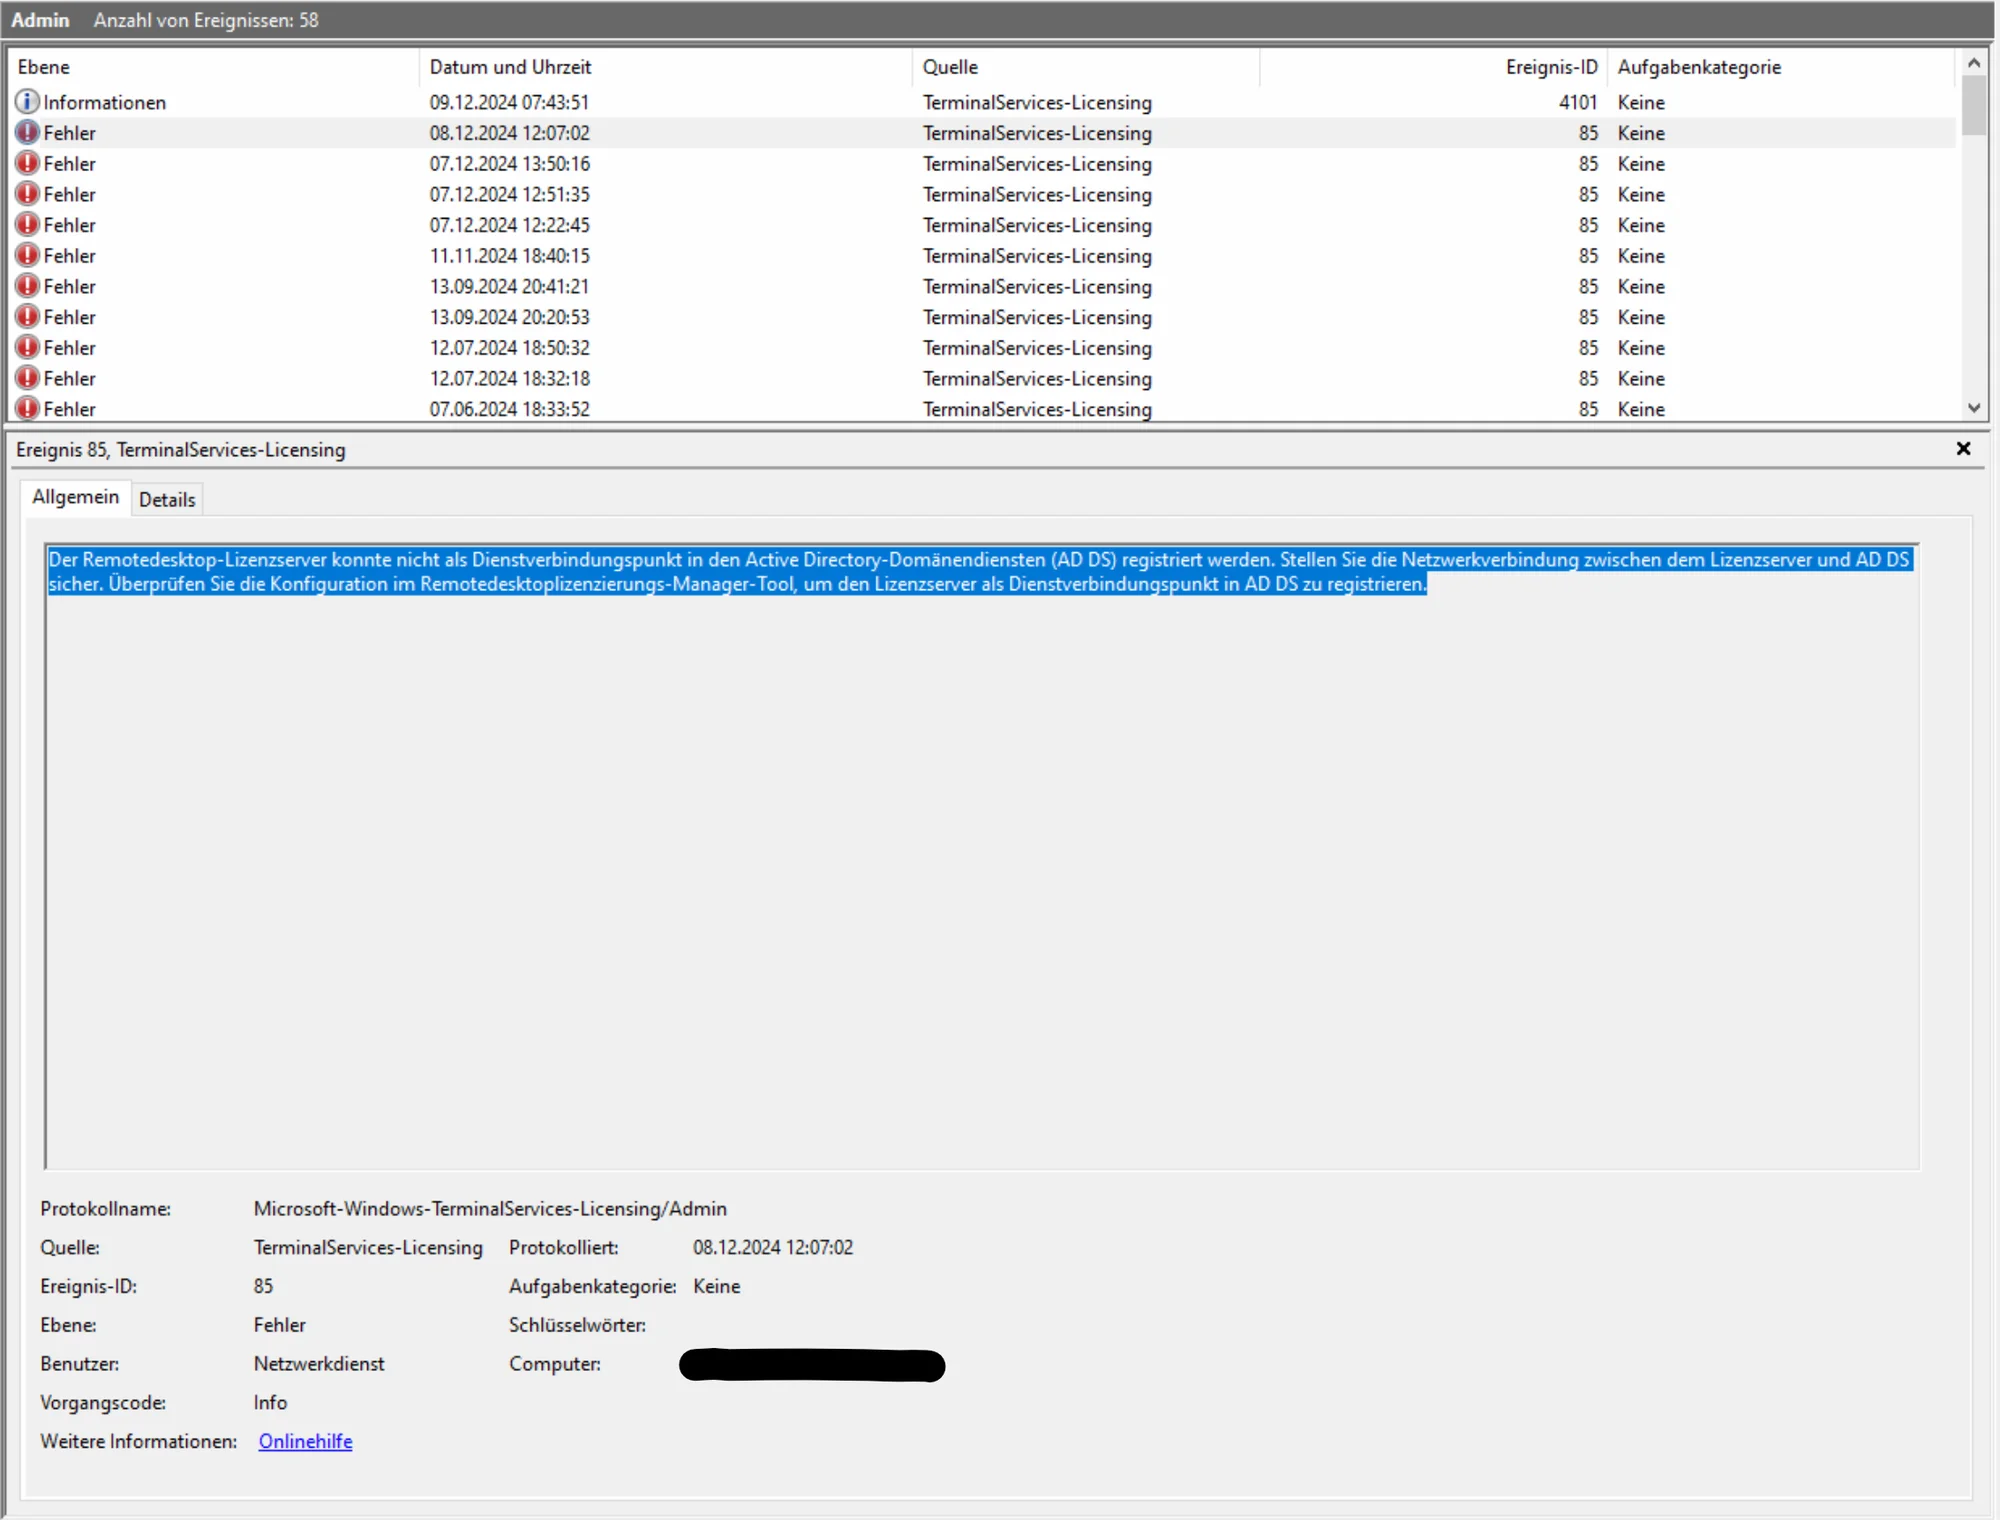This screenshot has width=2000, height=1520.
Task: Sort by Aufgabenkategorie column header
Action: (x=1780, y=67)
